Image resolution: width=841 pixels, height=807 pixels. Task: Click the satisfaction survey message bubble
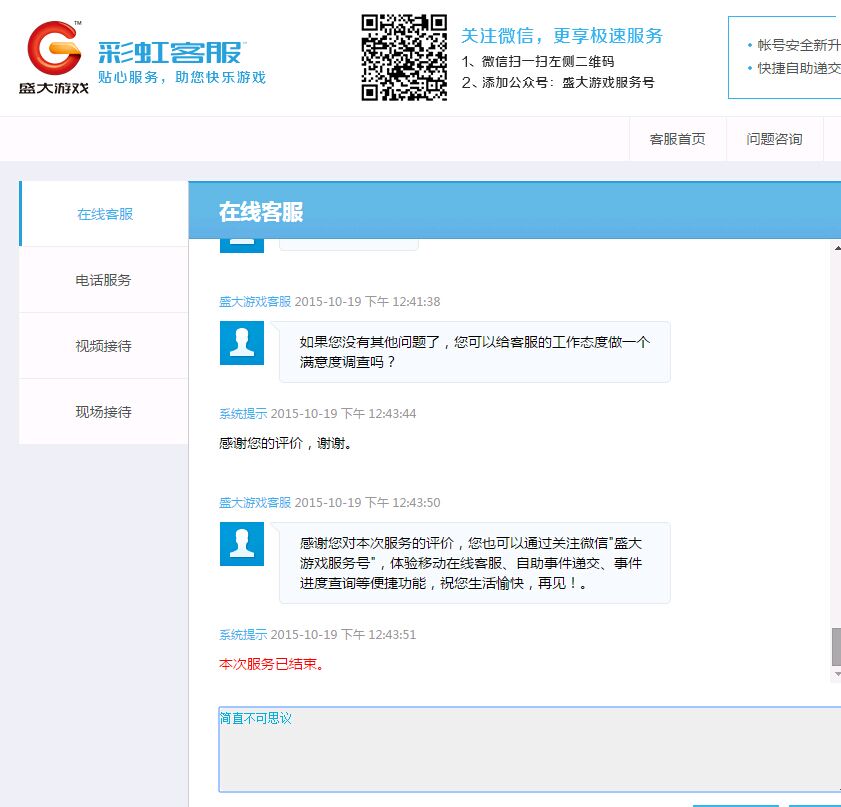(474, 351)
